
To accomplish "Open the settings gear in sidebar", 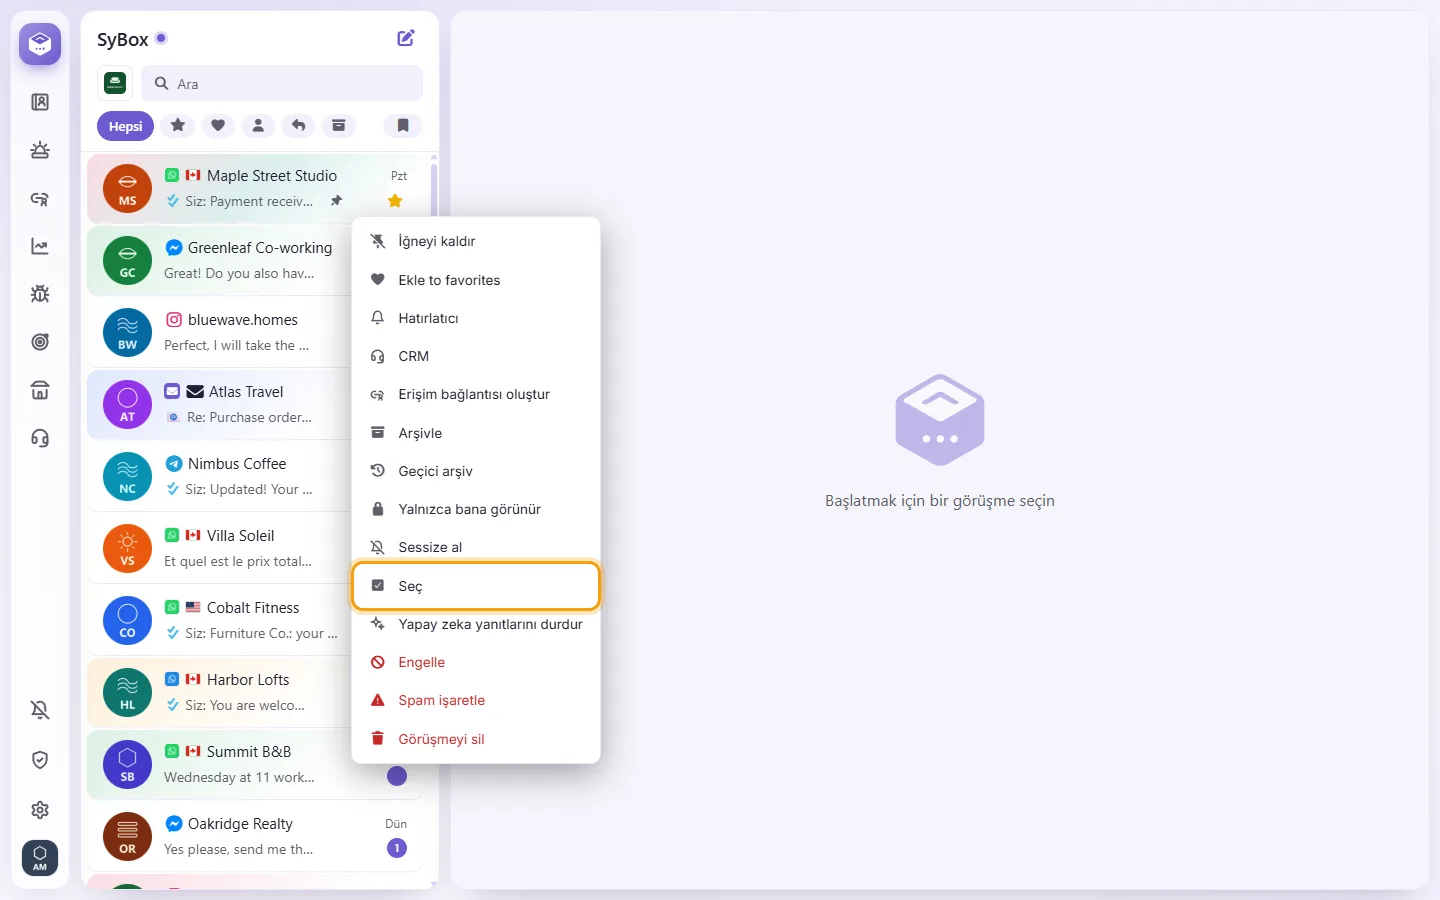I will 40,810.
